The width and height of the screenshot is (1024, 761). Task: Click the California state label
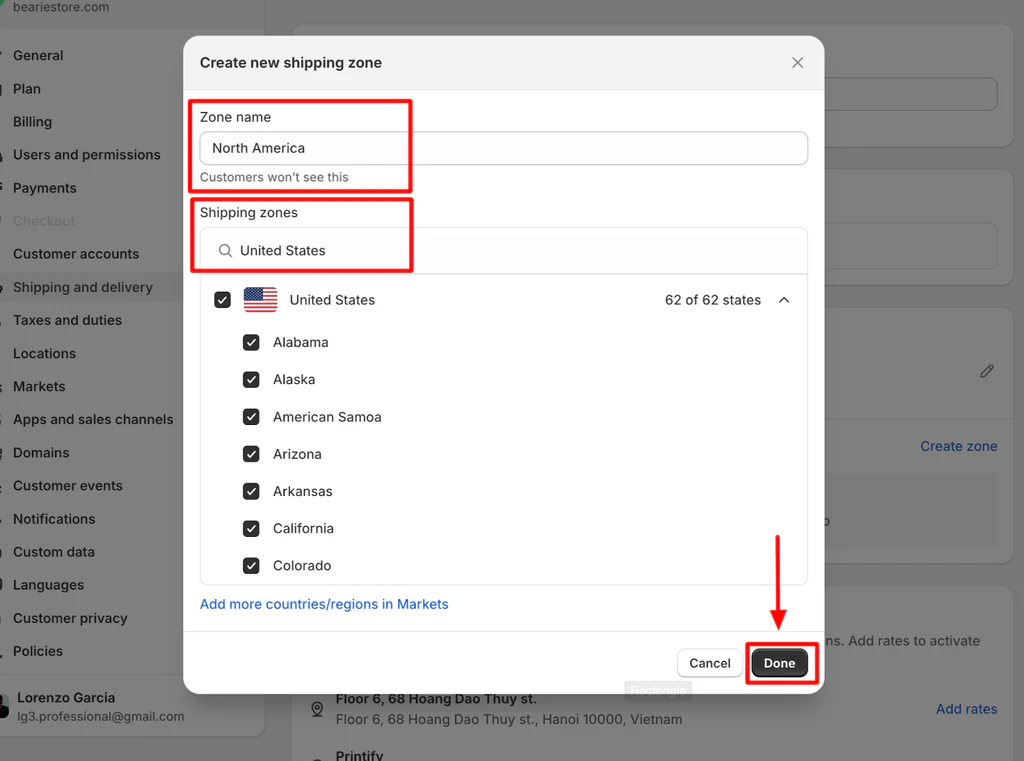(x=303, y=528)
